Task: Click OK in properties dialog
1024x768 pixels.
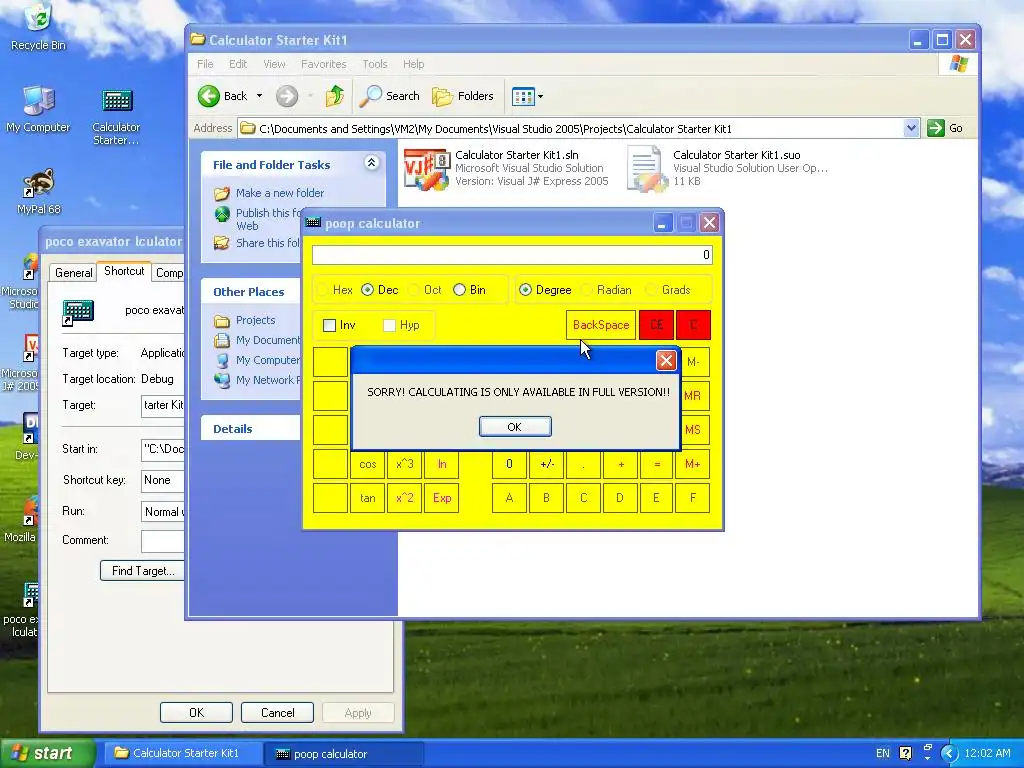Action: 197,712
